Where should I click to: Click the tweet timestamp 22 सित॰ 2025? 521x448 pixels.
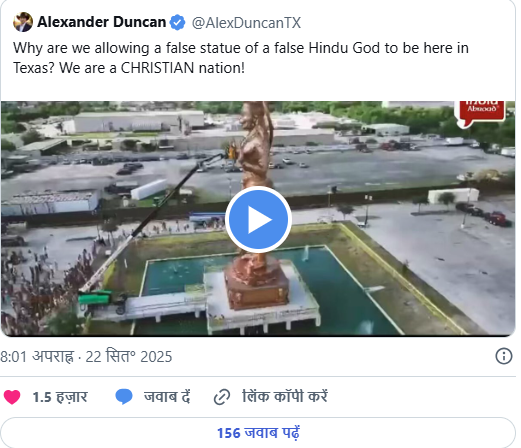[129, 356]
